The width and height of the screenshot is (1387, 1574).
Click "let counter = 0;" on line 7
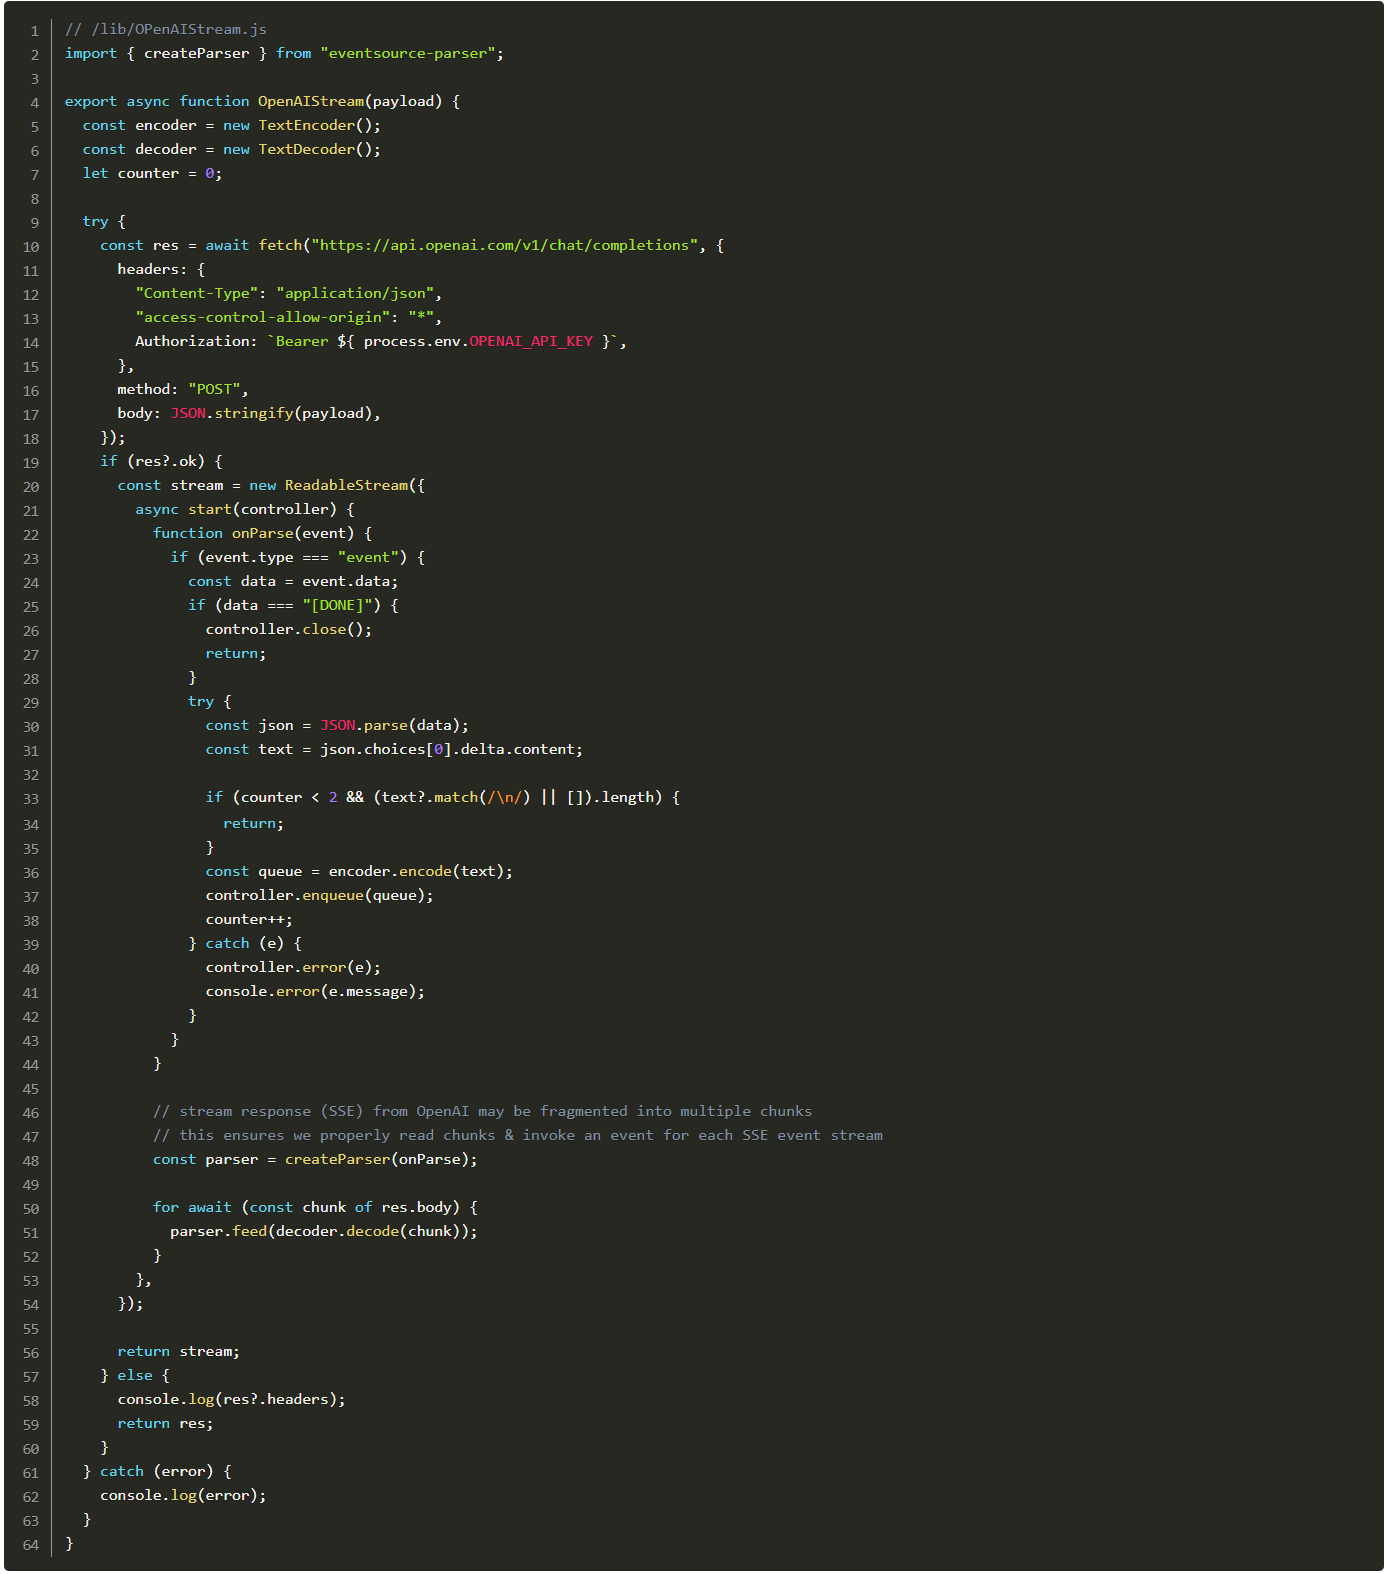[x=152, y=173]
